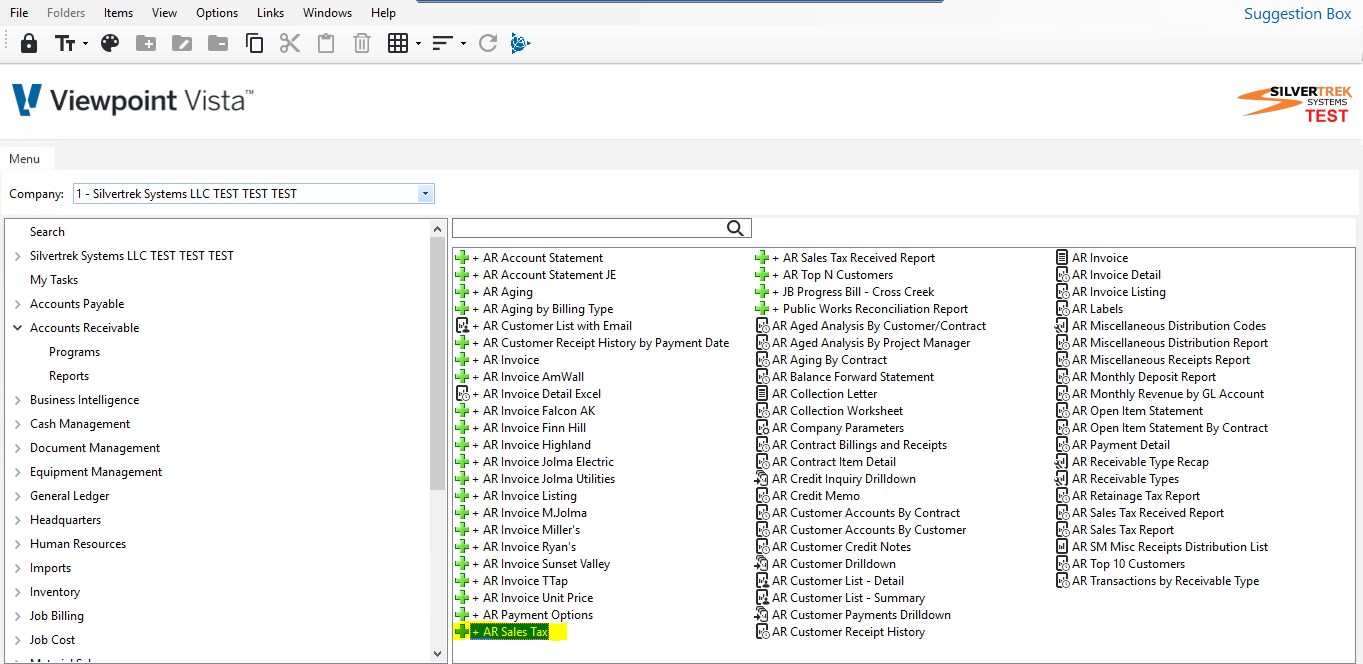The width and height of the screenshot is (1363, 664).
Task: Open the Windows menu
Action: pos(327,13)
